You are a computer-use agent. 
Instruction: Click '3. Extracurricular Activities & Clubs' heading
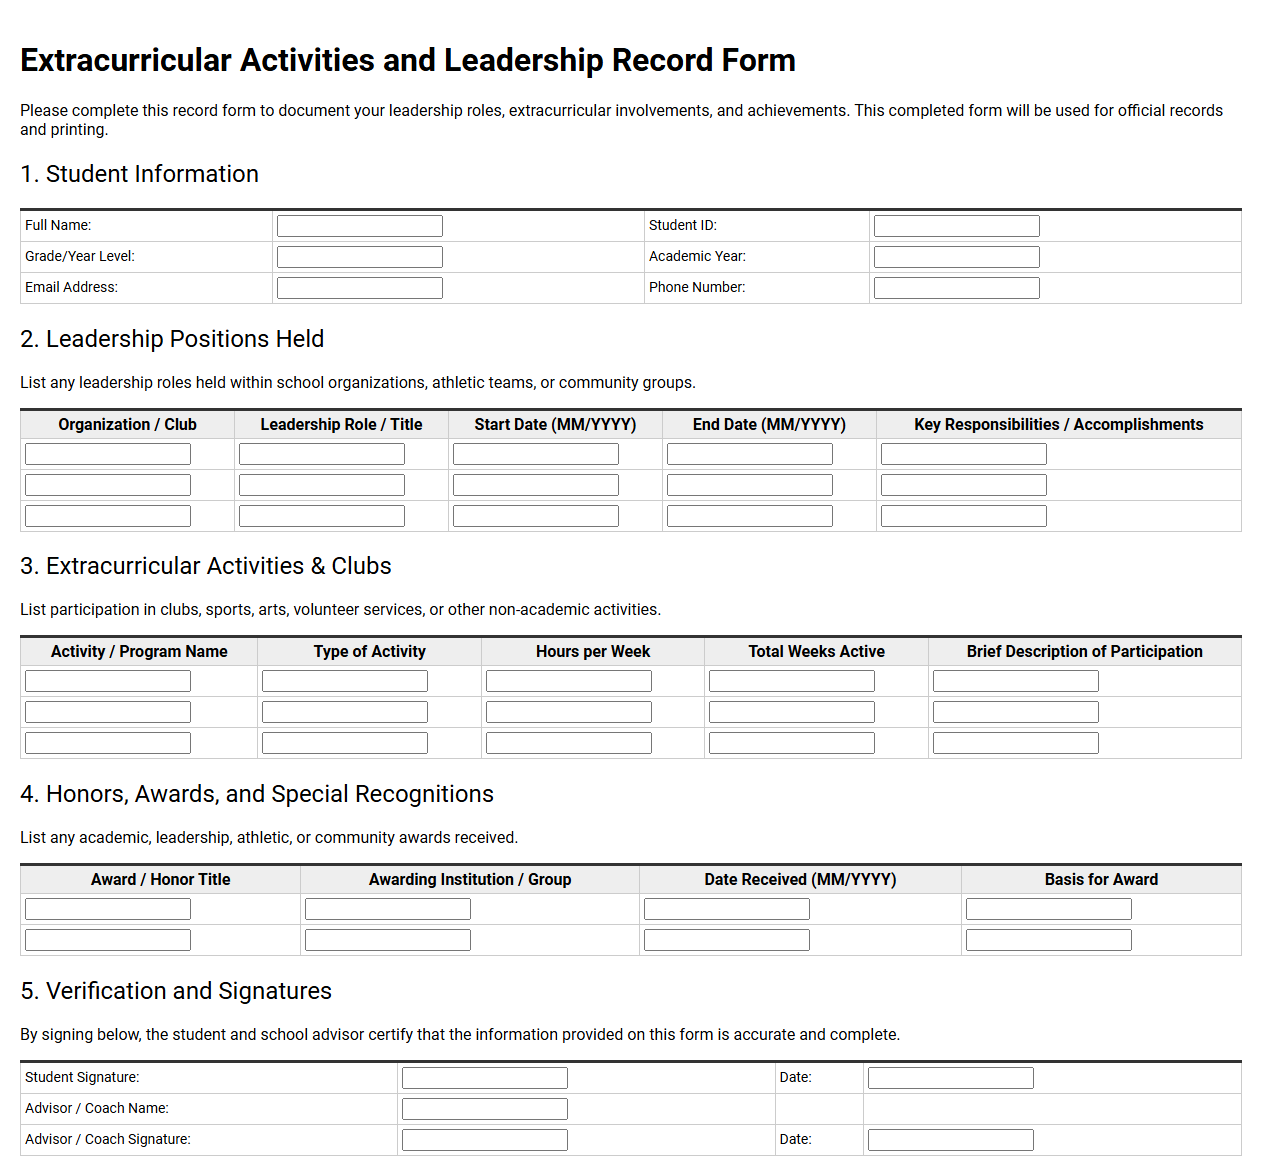tap(206, 566)
